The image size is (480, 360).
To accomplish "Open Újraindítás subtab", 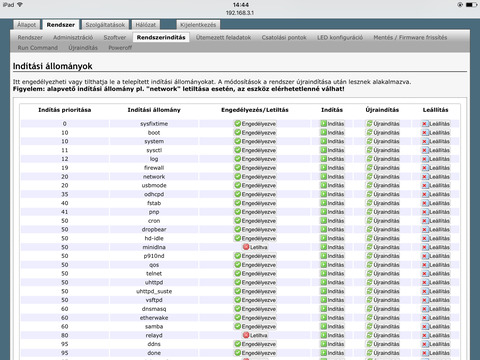I will click(83, 48).
